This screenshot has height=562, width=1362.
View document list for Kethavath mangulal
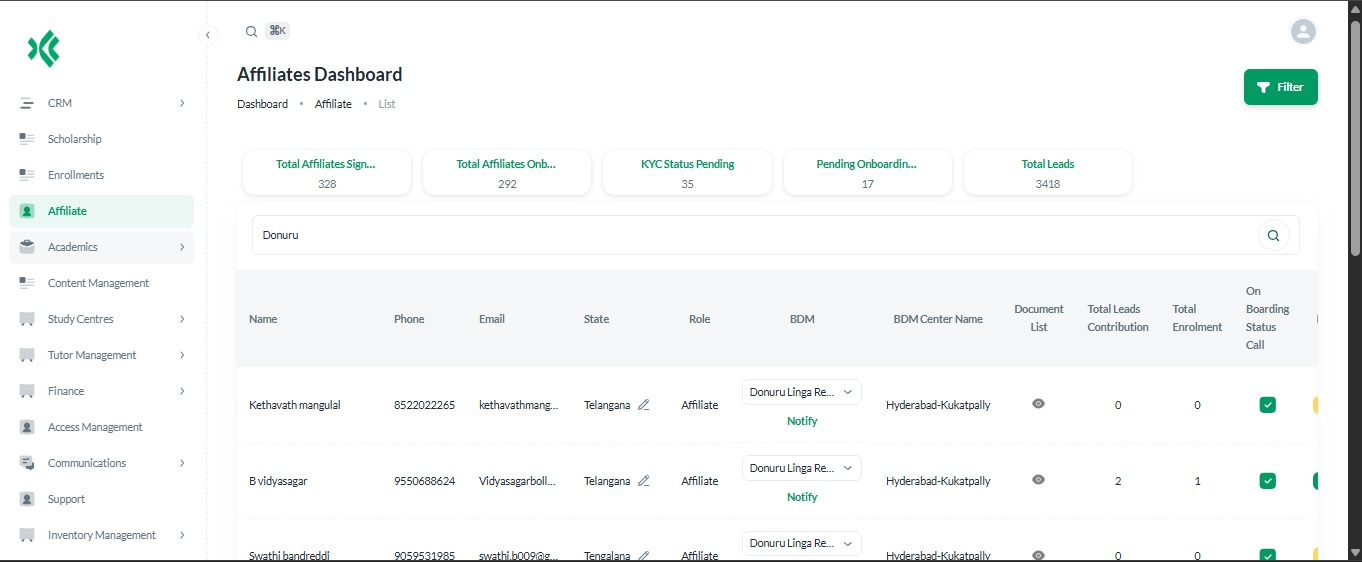1038,404
